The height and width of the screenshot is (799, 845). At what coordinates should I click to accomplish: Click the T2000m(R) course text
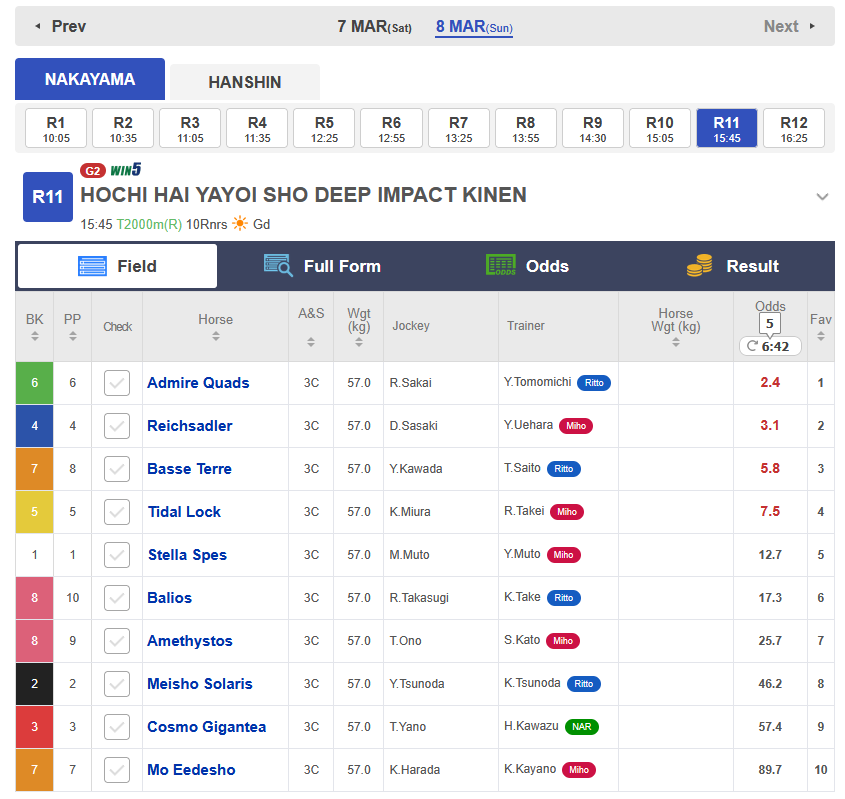click(149, 224)
